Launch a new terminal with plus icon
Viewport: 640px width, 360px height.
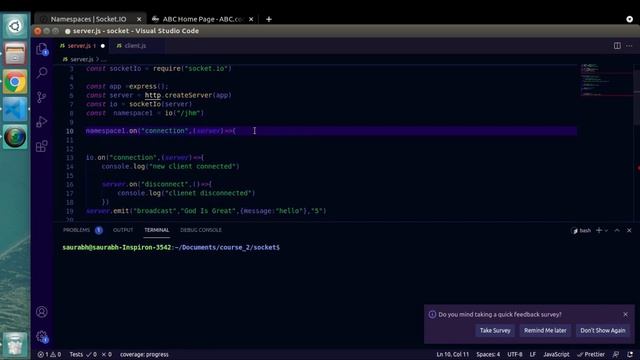coord(599,231)
